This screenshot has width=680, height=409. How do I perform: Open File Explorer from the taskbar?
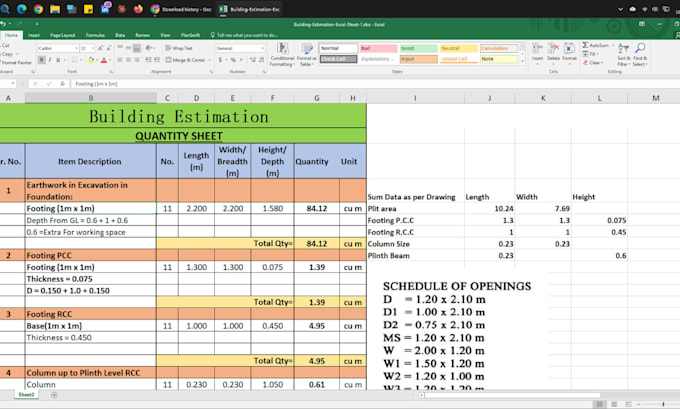tap(55, 9)
